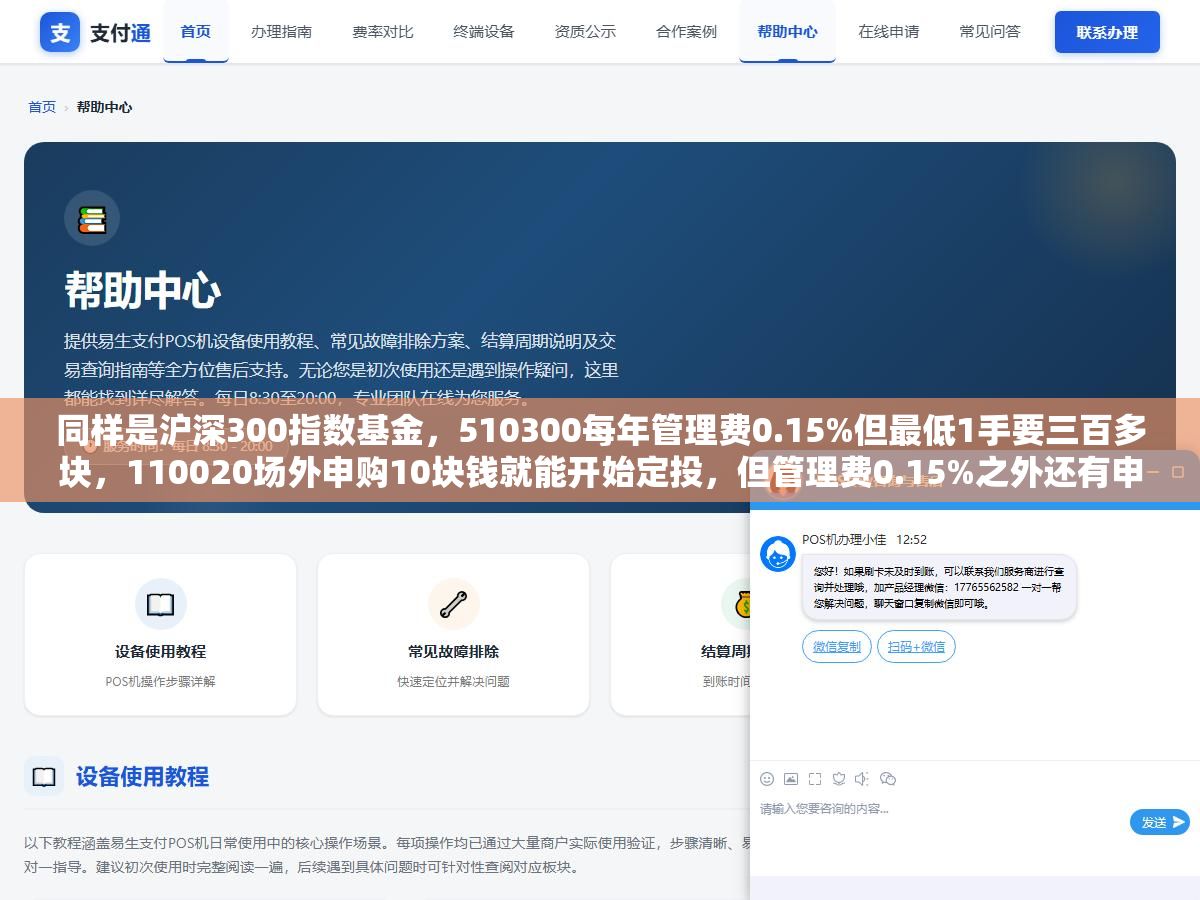Click the open book icon on 设备使用教程 card
This screenshot has width=1200, height=900.
point(160,604)
